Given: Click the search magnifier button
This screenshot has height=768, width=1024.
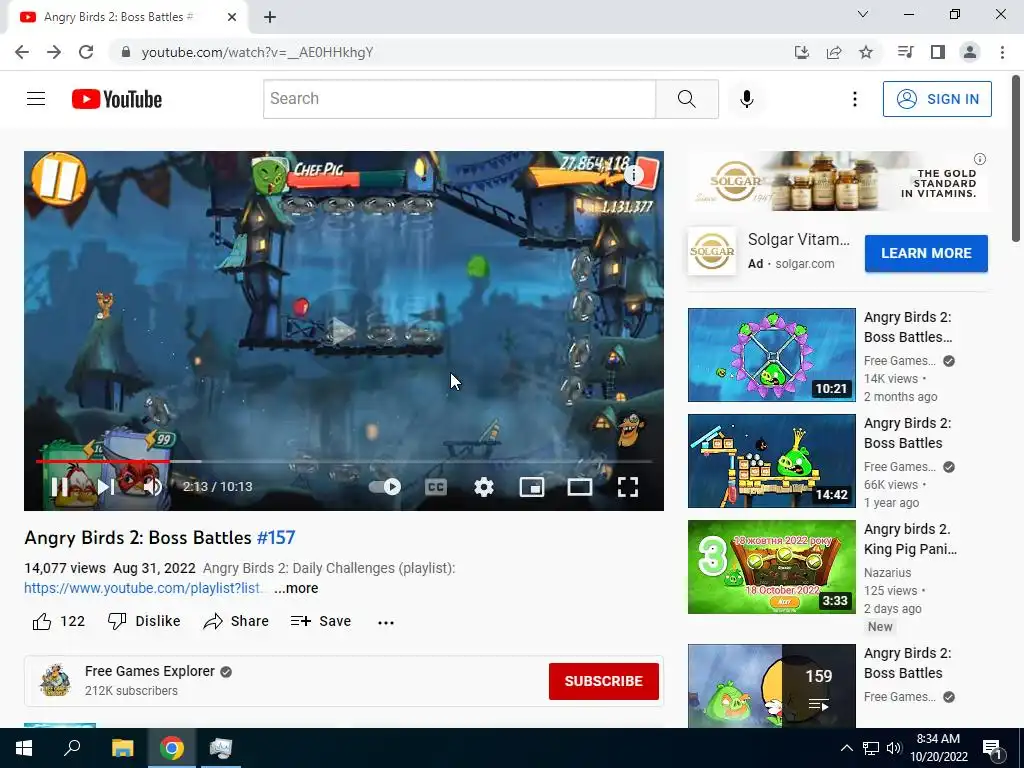Looking at the screenshot, I should pos(687,99).
